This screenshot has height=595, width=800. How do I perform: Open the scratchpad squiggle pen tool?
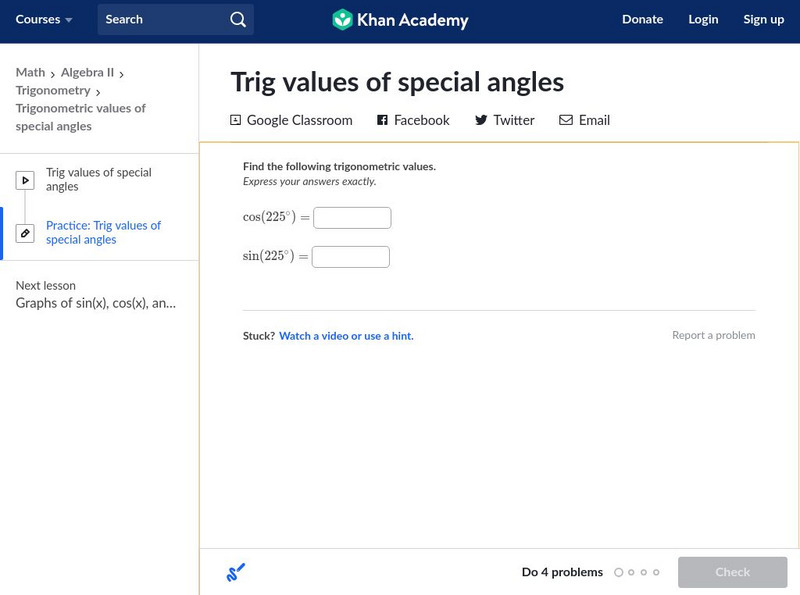tap(236, 572)
